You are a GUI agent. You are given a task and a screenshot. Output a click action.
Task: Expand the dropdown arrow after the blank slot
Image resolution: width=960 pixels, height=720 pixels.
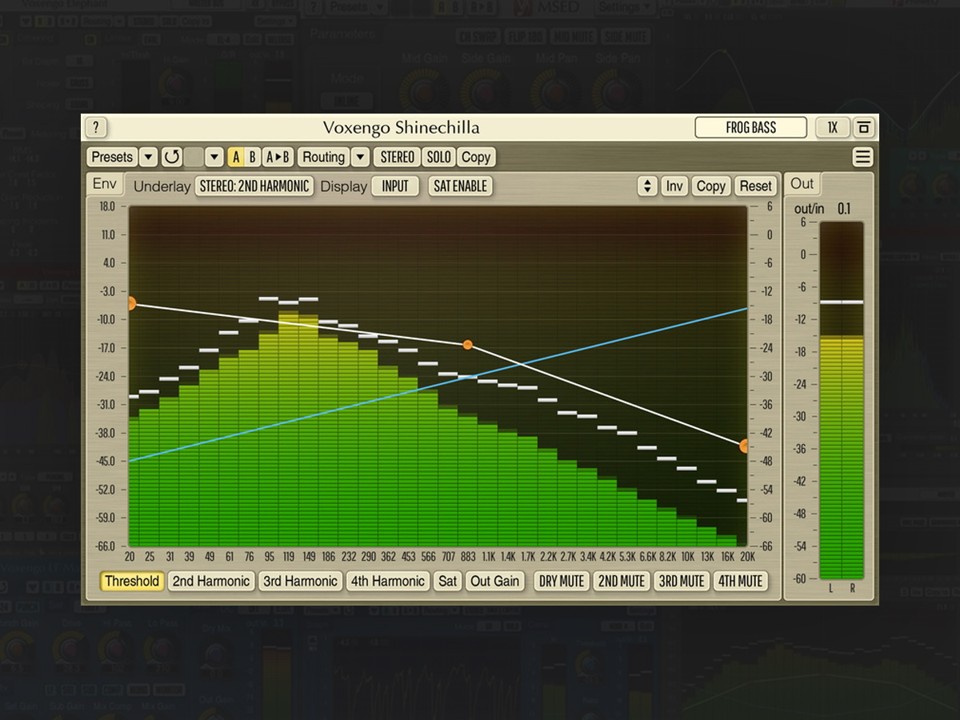[214, 157]
